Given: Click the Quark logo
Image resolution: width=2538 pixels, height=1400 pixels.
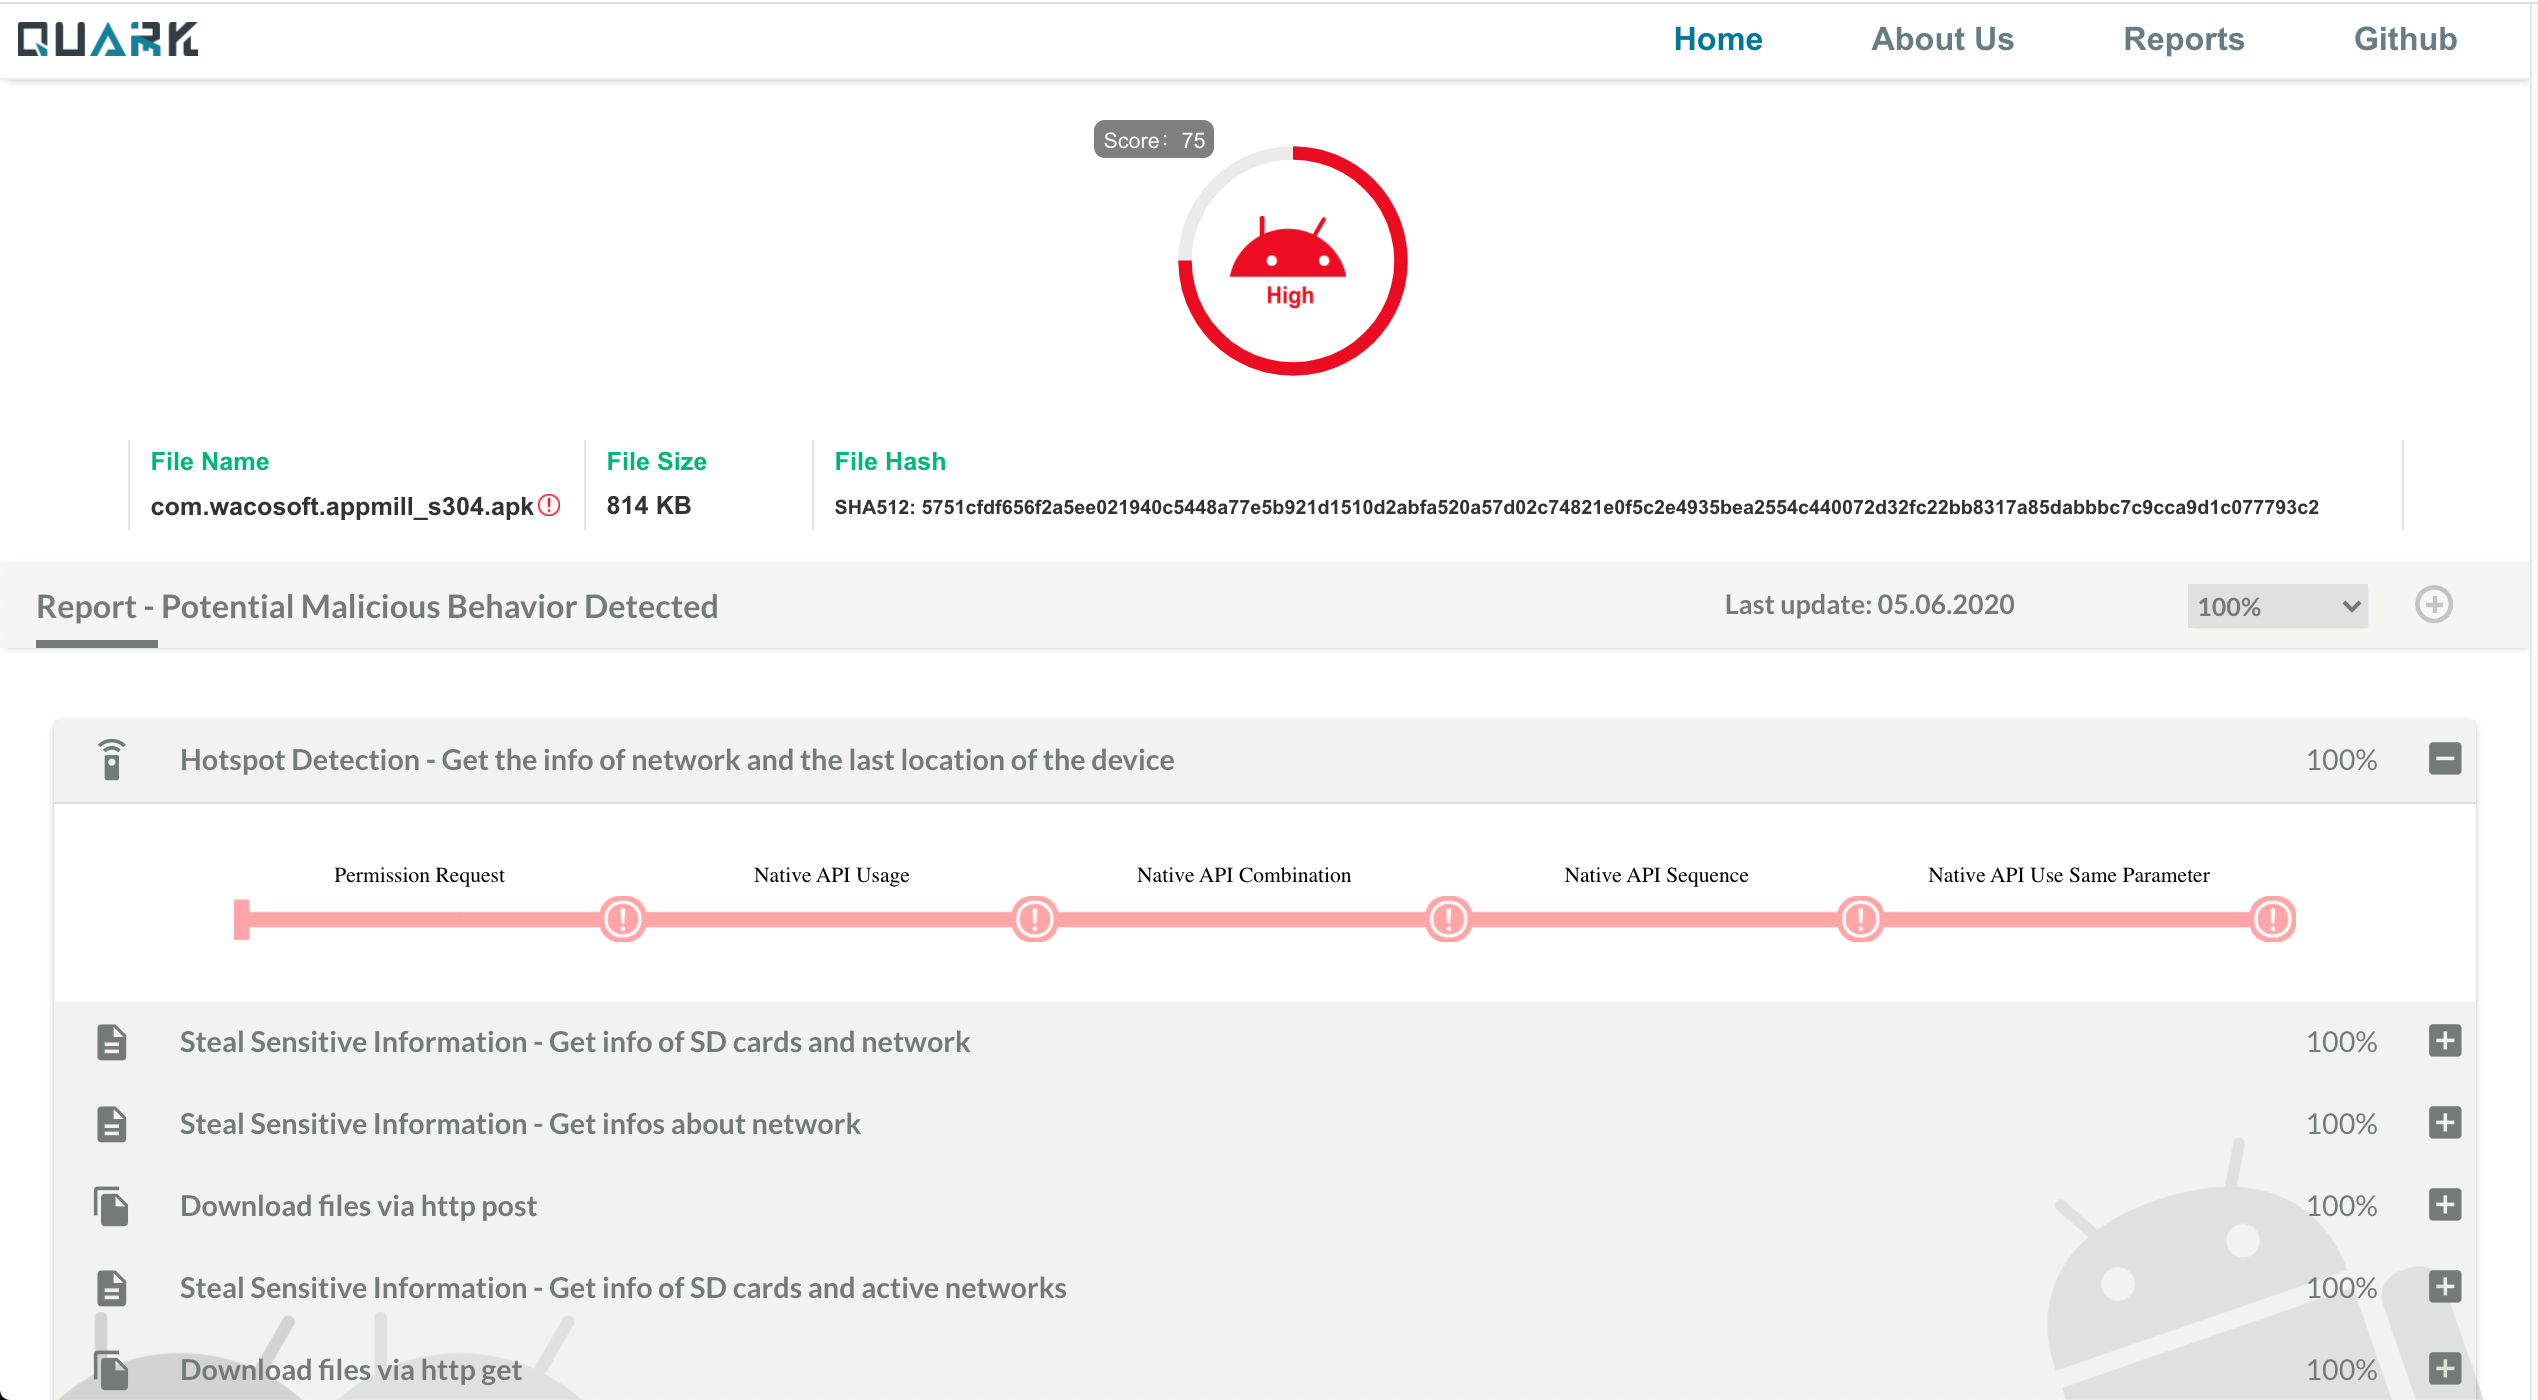Looking at the screenshot, I should click(108, 39).
